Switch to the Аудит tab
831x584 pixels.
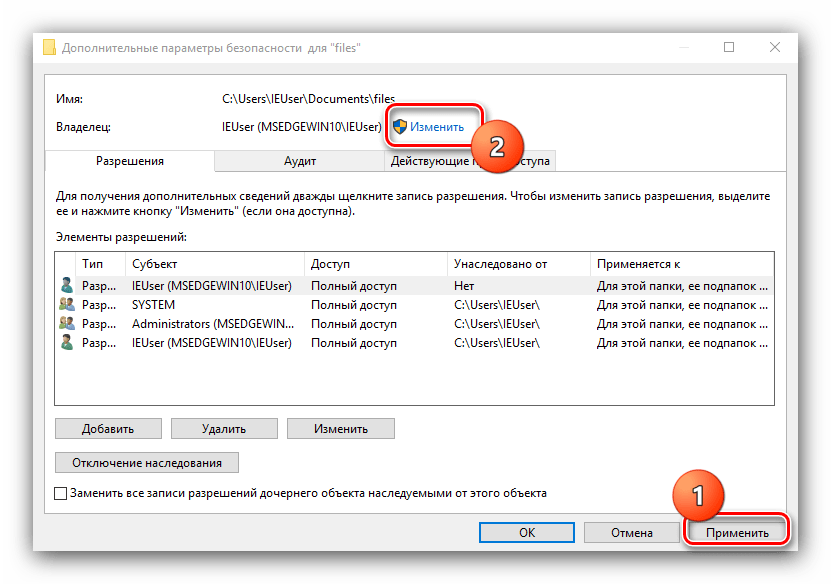pos(300,161)
